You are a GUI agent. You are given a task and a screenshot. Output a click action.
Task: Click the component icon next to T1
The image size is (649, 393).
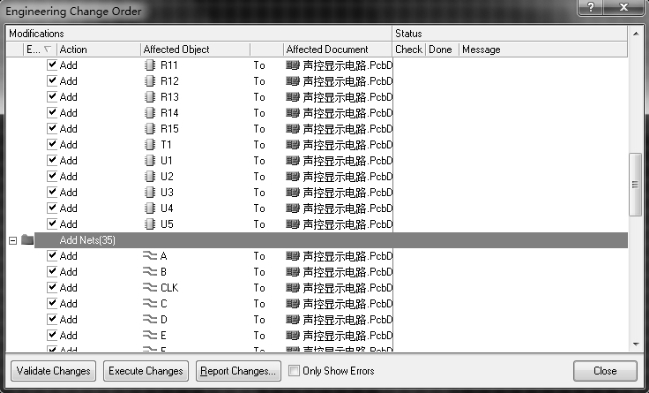click(x=150, y=145)
